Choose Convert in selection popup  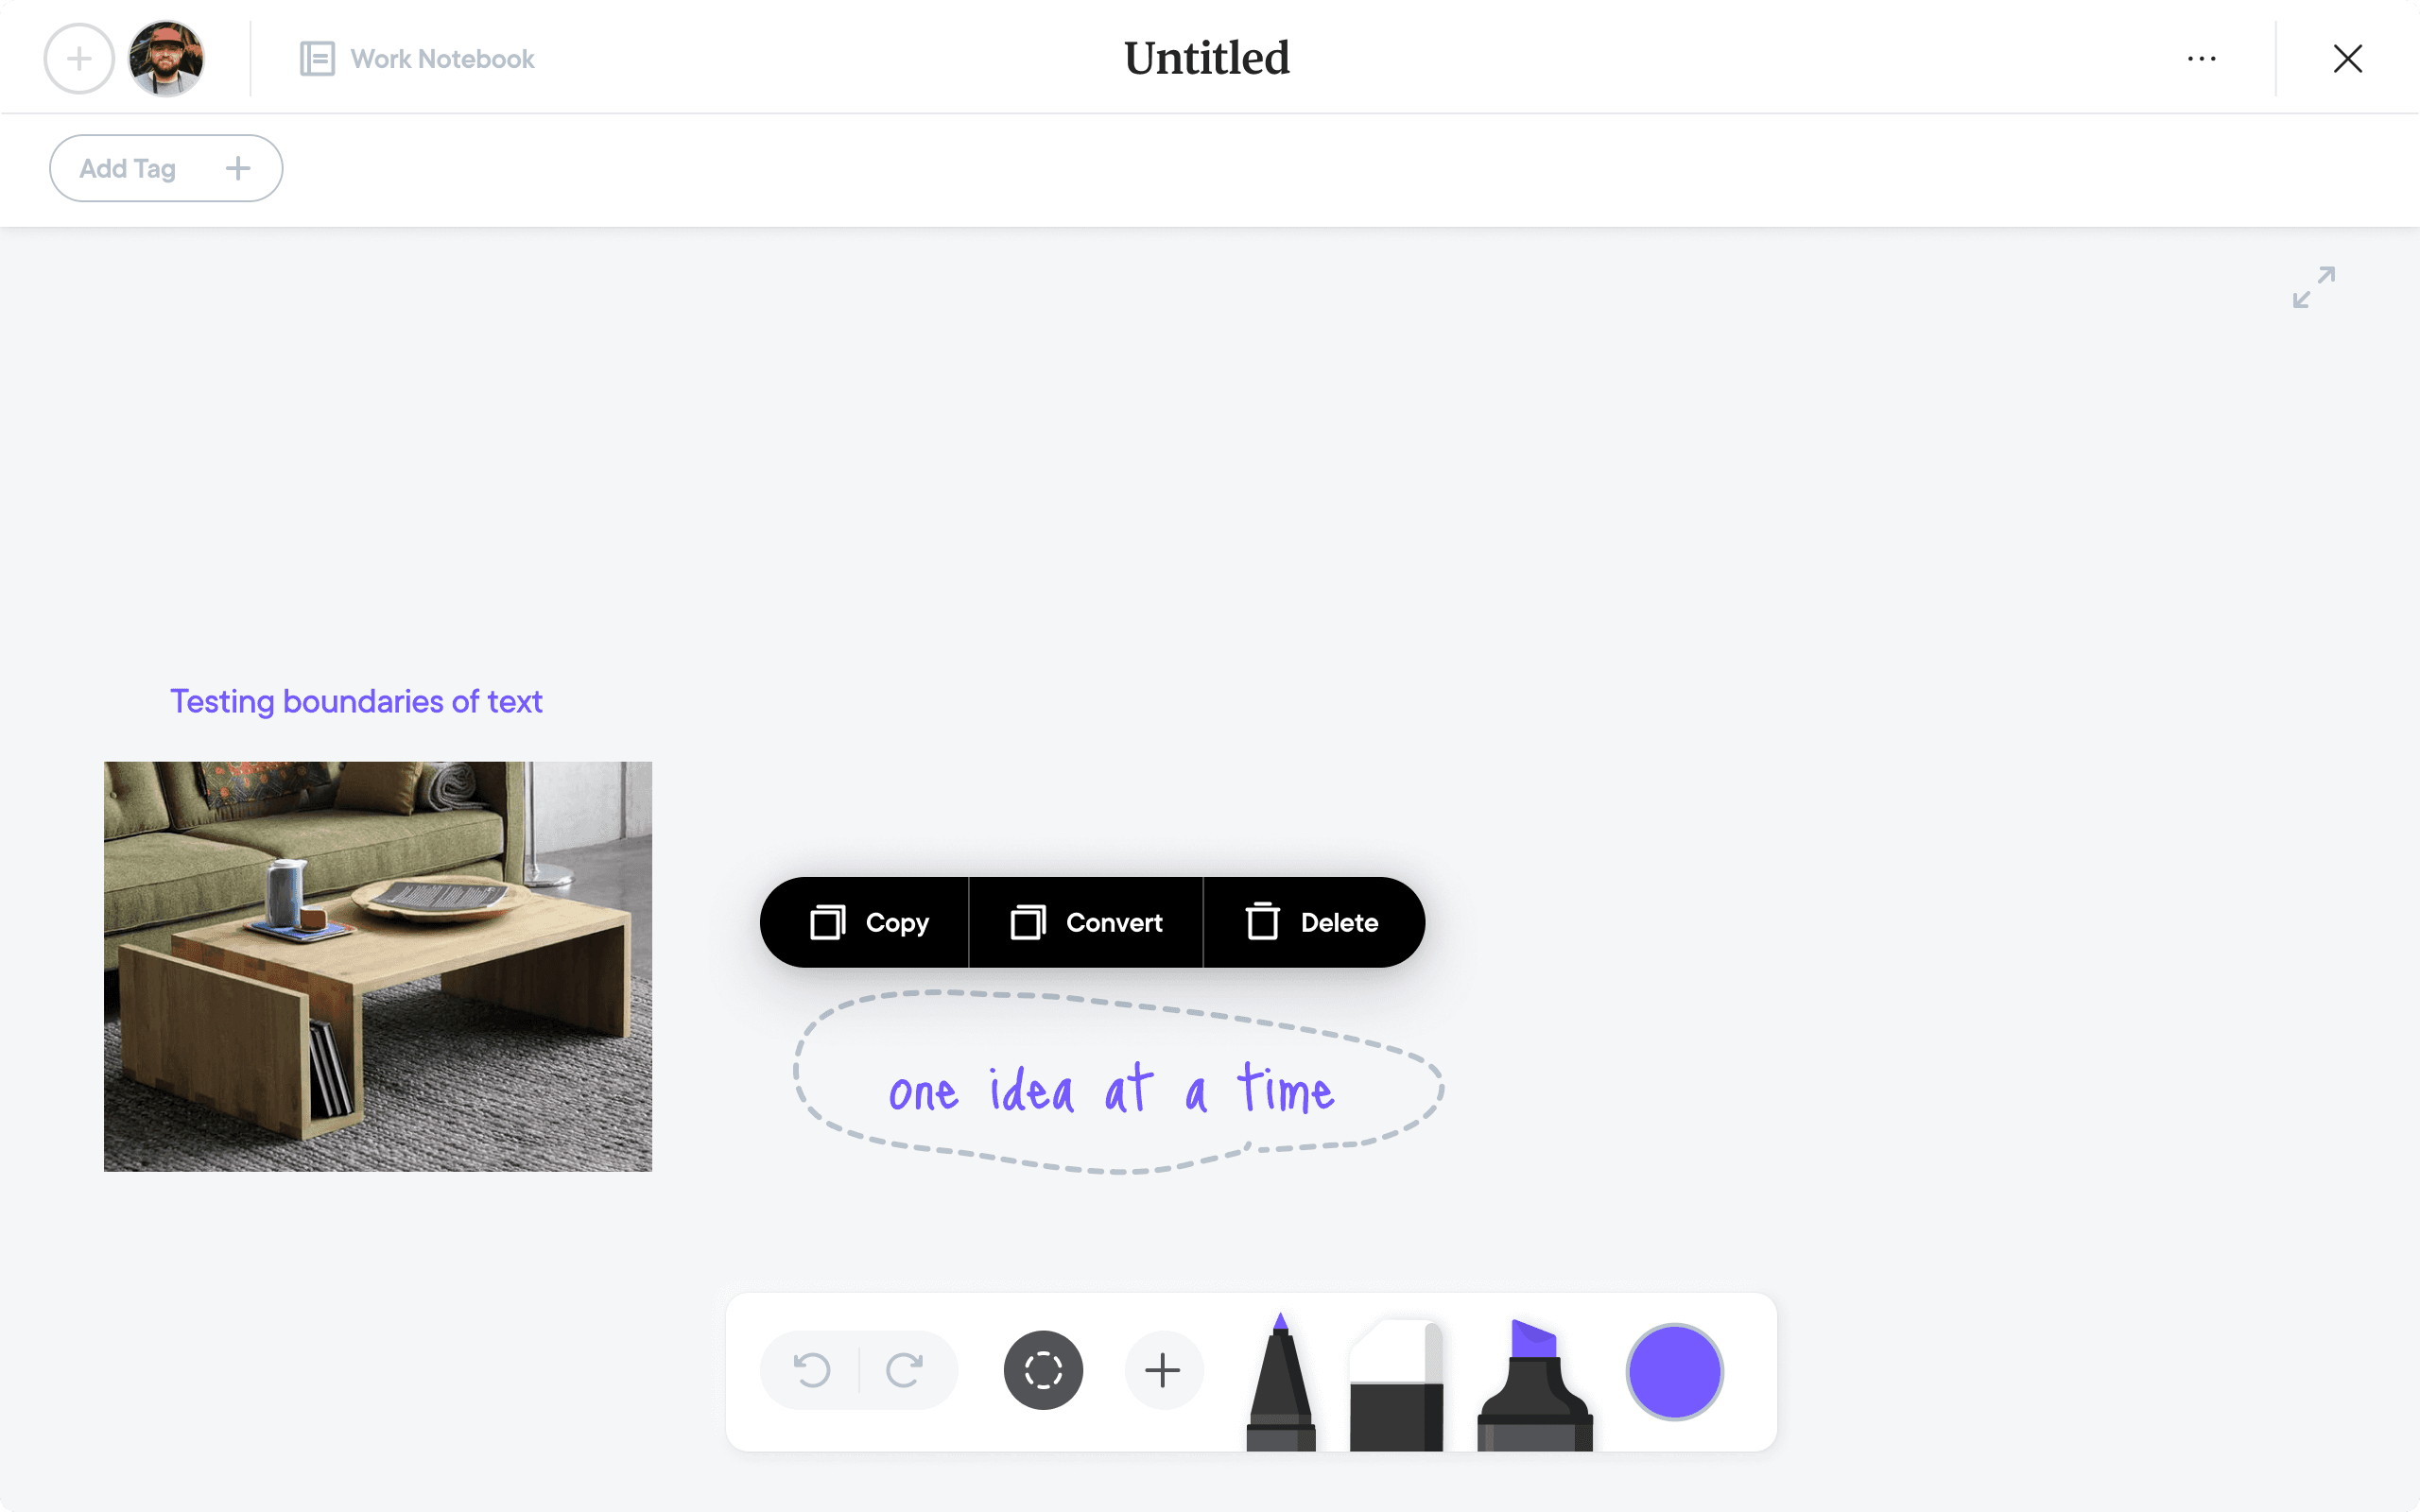[1087, 922]
